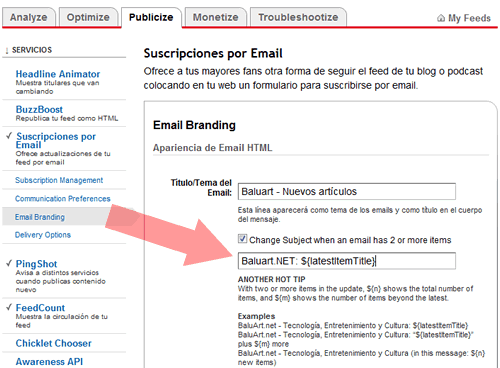Uncheck Change Subject when 2 or more items
This screenshot has width=500, height=368.
click(x=242, y=239)
